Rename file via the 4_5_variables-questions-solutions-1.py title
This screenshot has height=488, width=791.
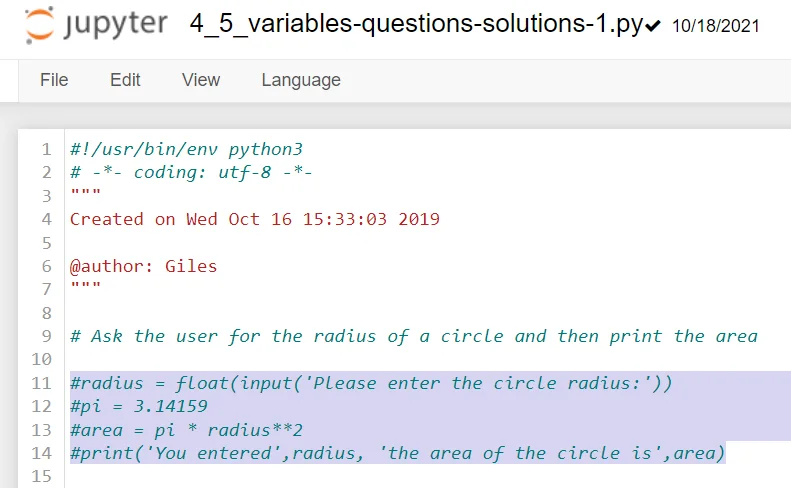(415, 25)
